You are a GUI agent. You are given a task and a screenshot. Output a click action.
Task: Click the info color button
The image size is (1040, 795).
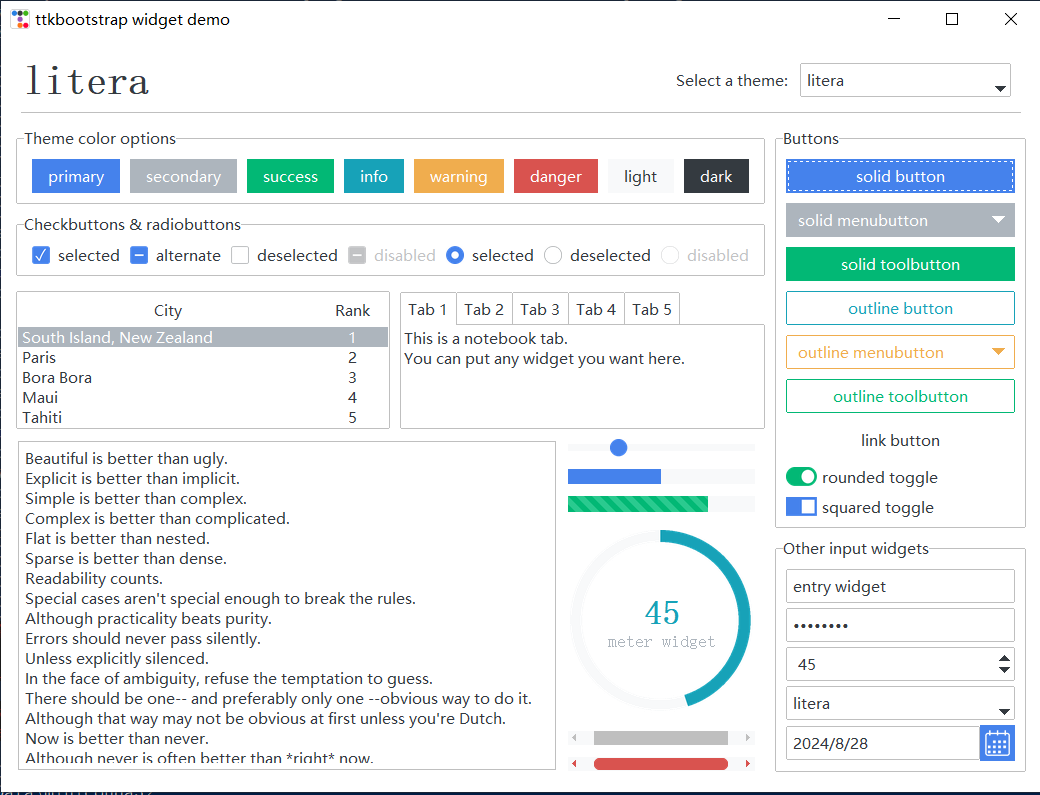point(374,176)
